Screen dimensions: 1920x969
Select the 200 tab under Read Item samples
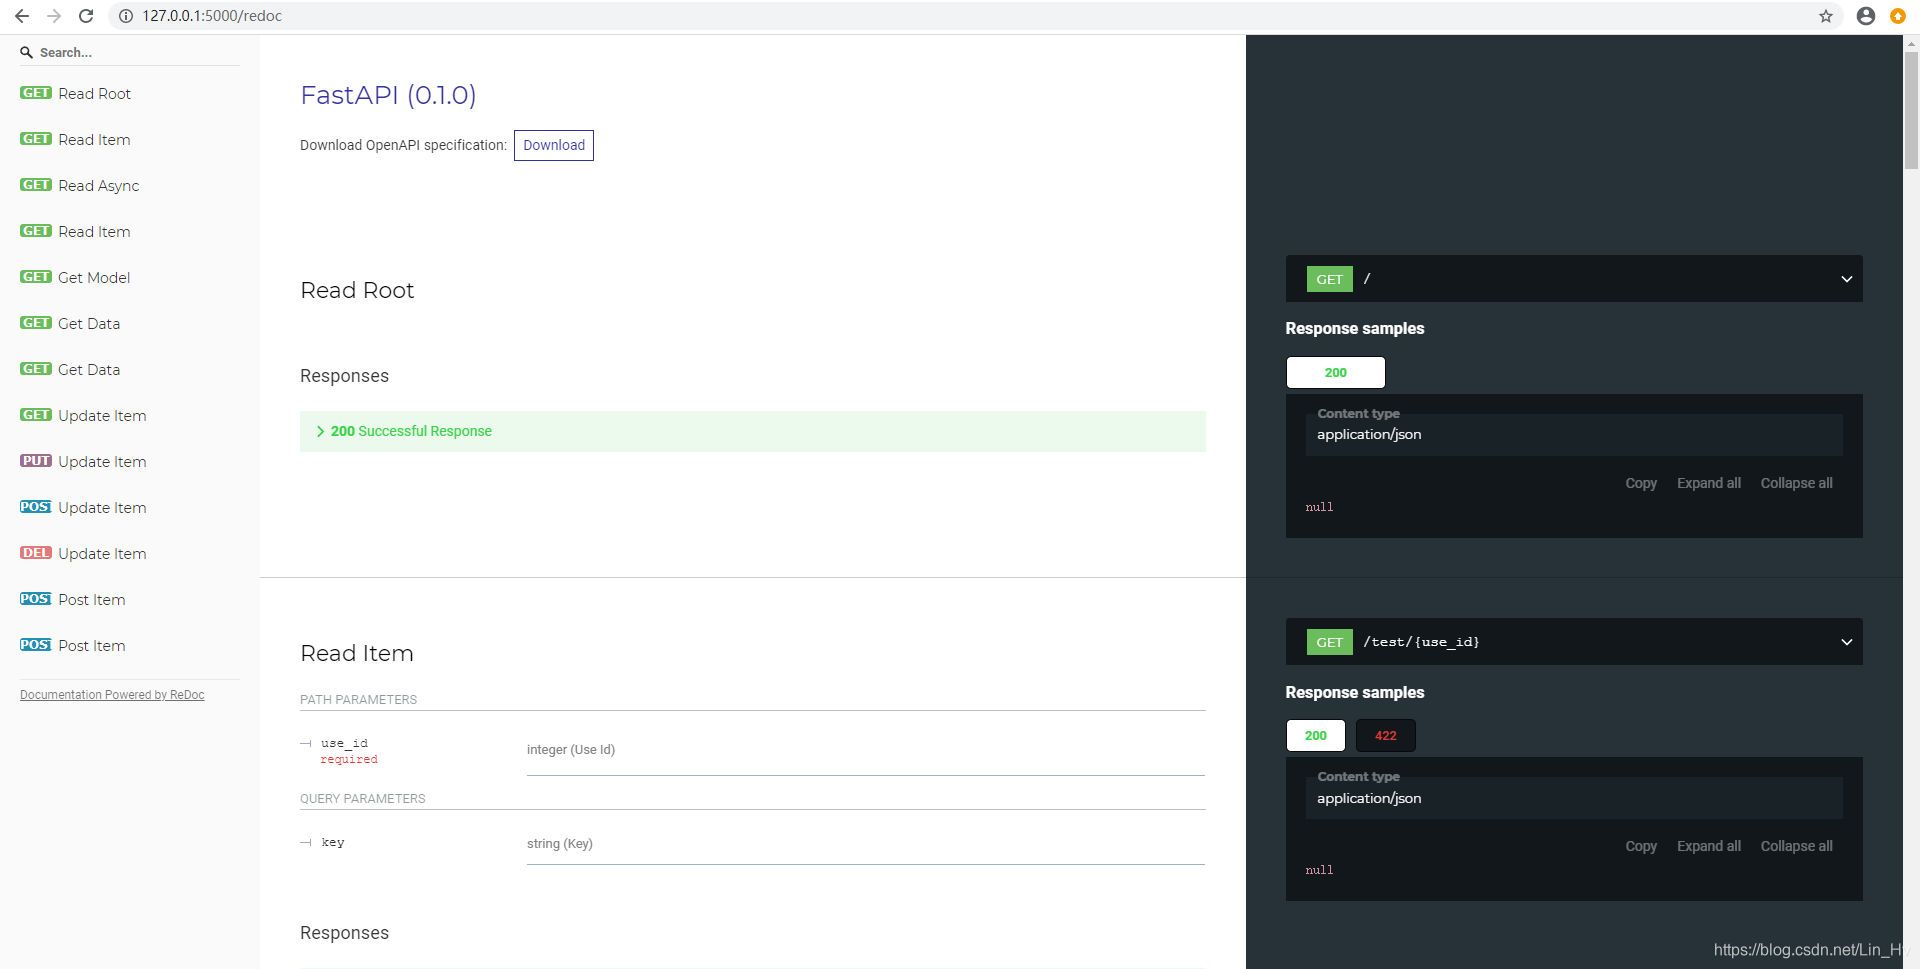pos(1315,735)
